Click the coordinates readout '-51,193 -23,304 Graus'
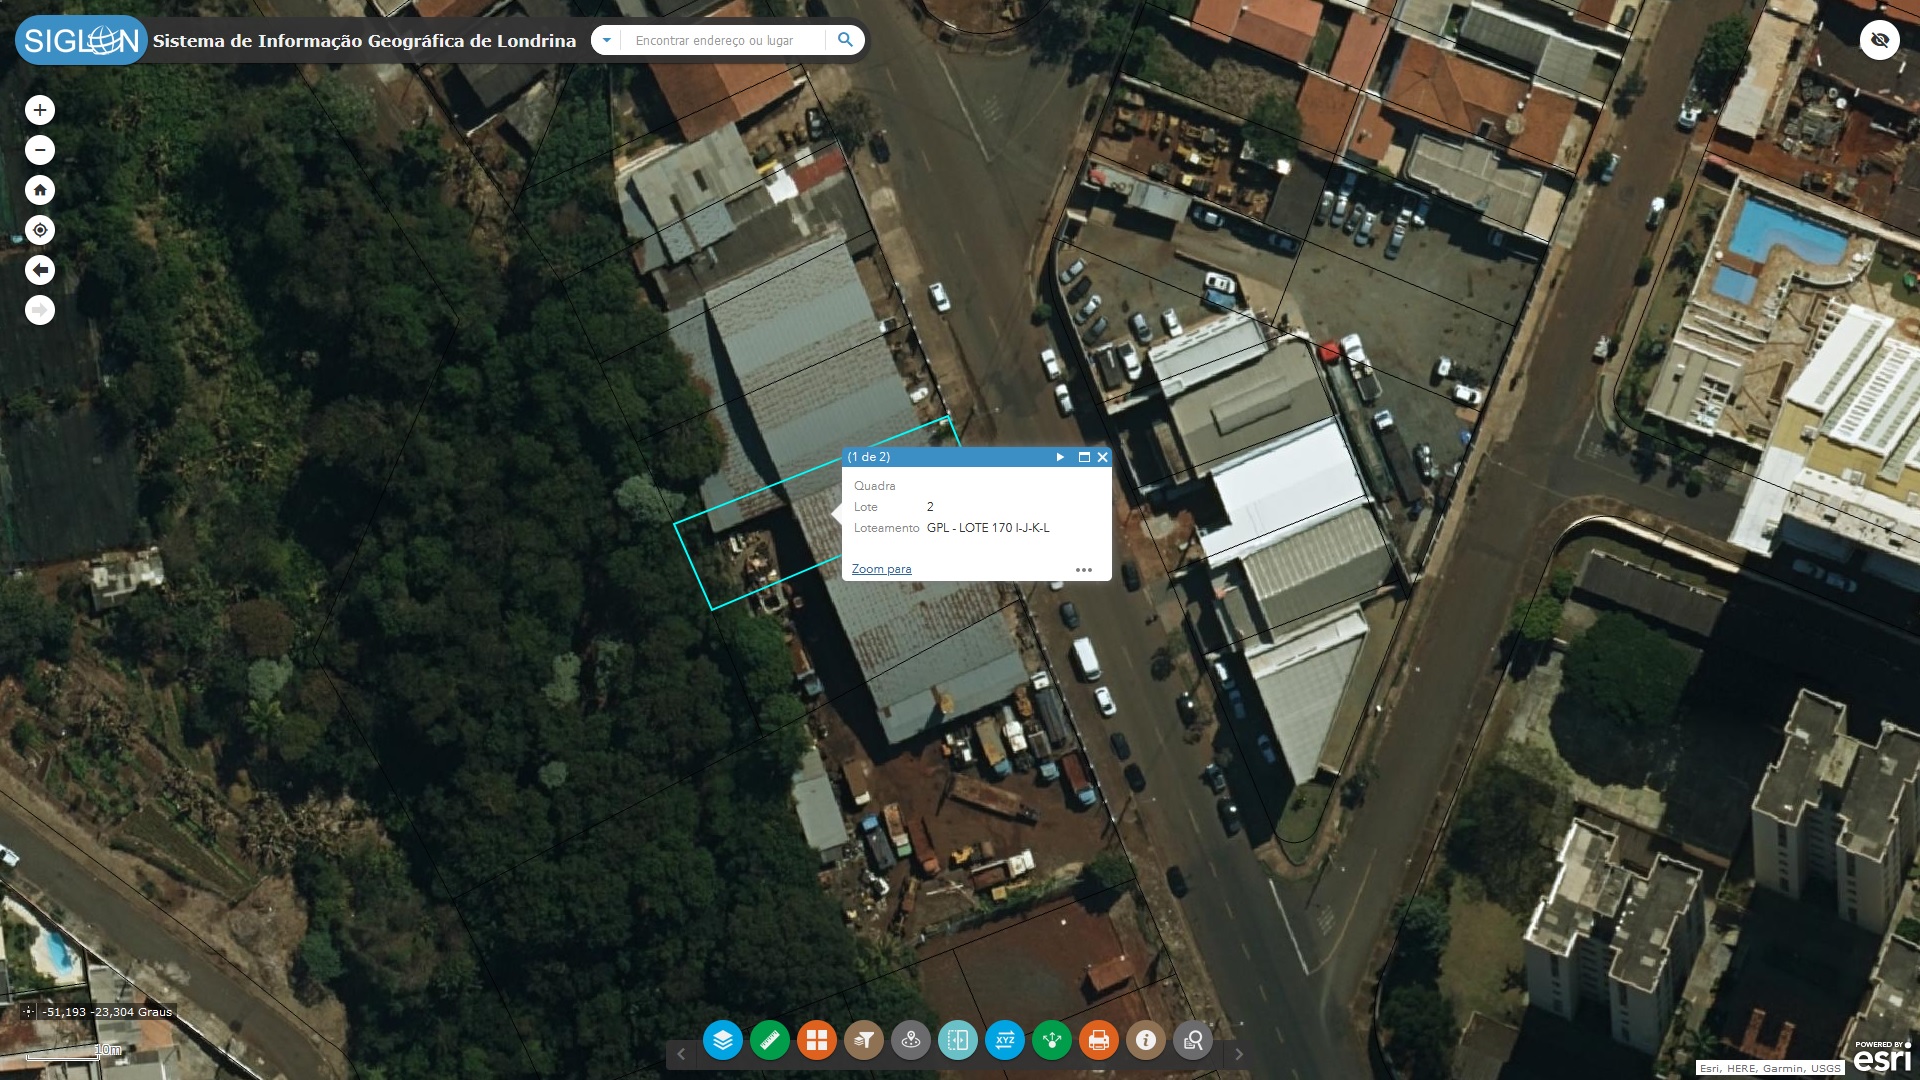Screen dimensions: 1920x1080 [107, 1012]
